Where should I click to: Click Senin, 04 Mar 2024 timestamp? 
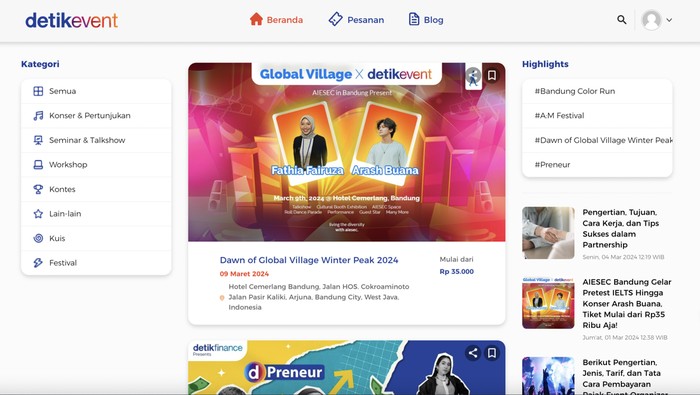(x=623, y=257)
